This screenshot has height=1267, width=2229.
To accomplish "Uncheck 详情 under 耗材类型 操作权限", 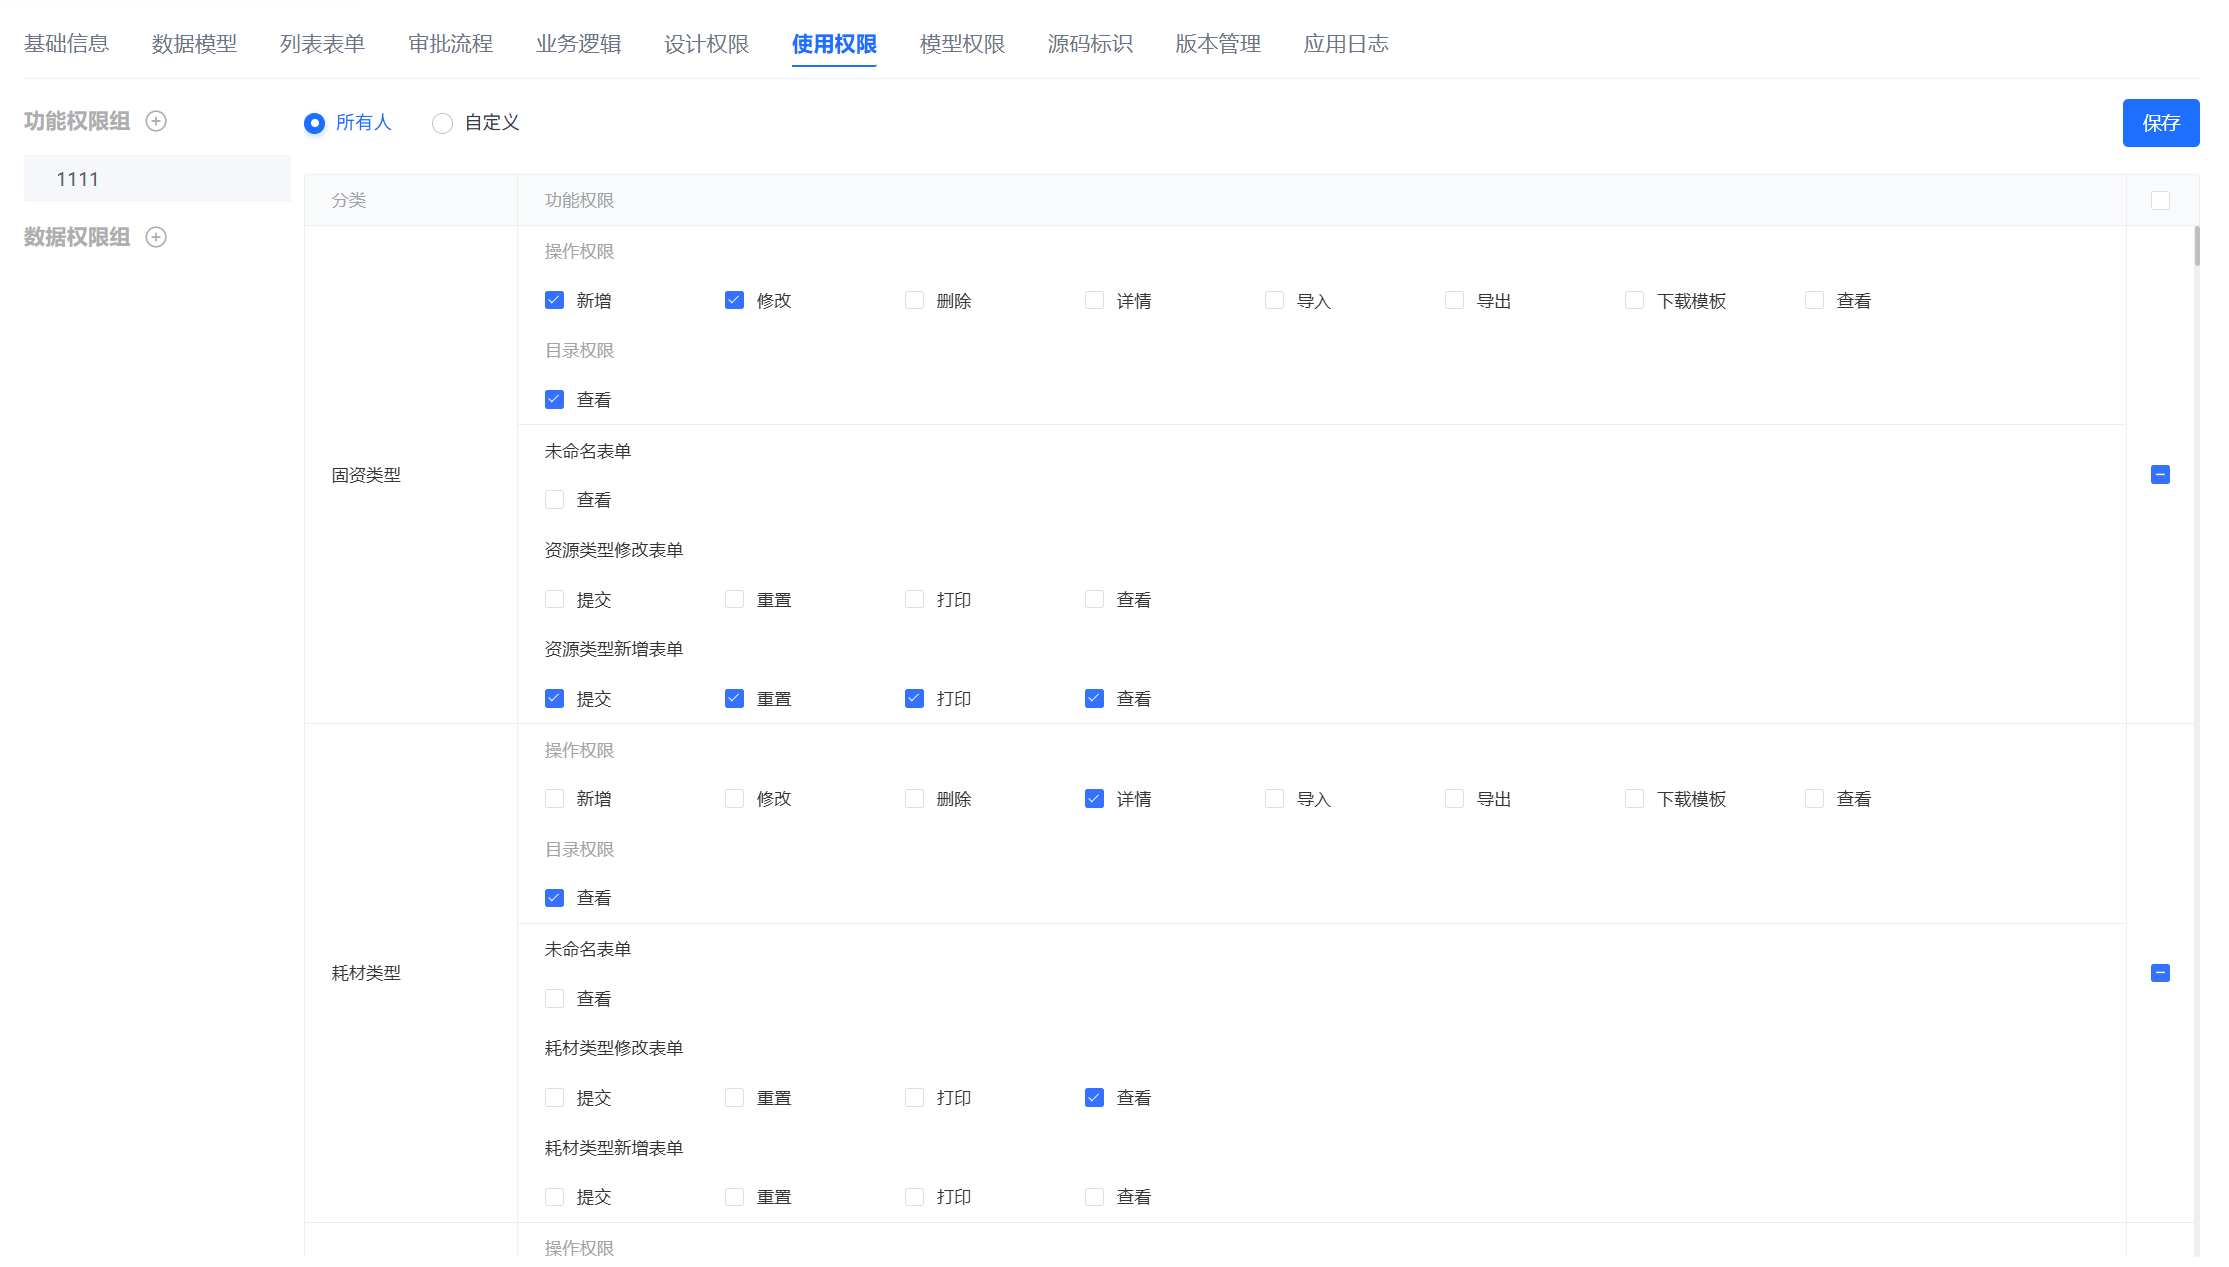I will [1094, 798].
